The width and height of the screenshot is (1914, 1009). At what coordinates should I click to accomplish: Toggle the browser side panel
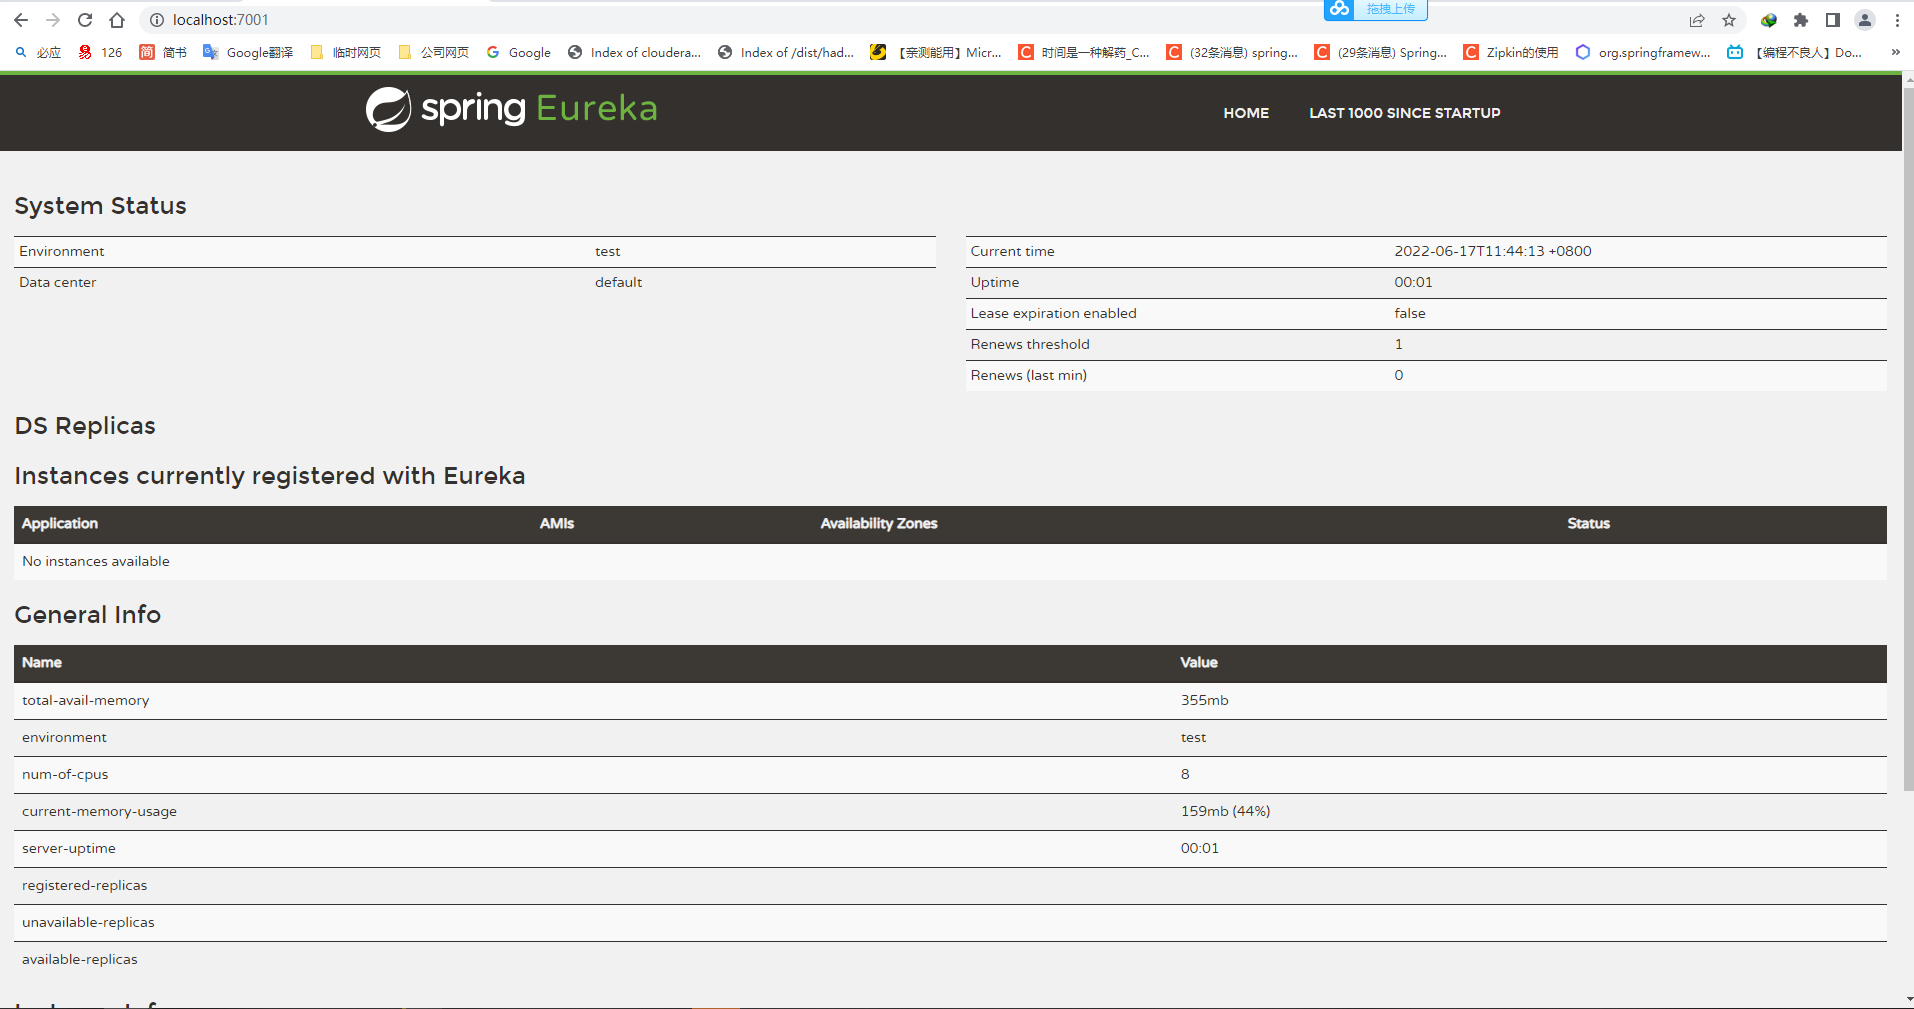pyautogui.click(x=1833, y=20)
